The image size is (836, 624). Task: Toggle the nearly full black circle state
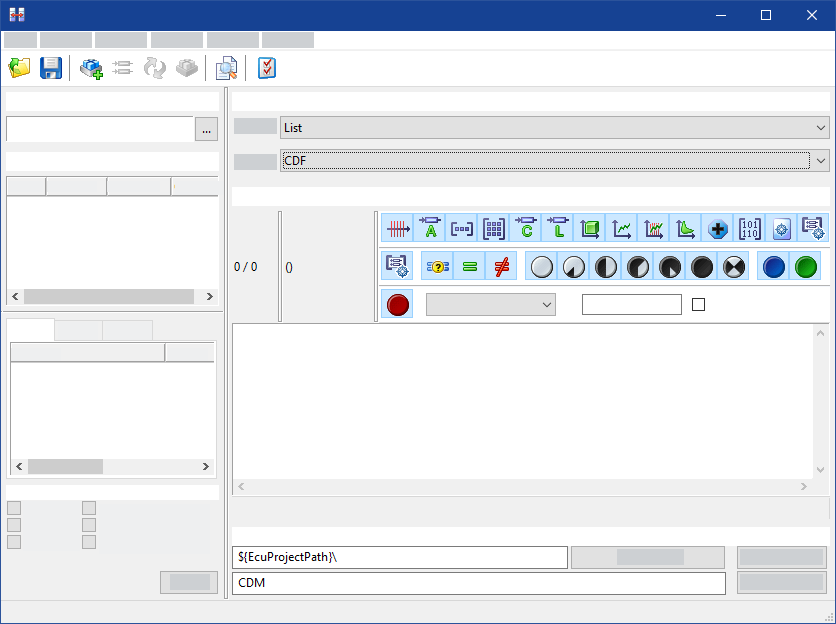coord(670,266)
